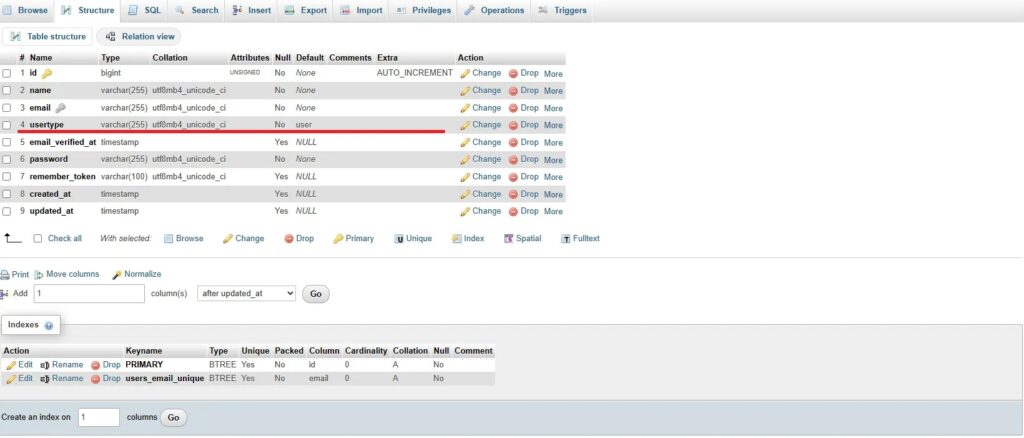Tick the checkbox for the usertype column
Screen dimensions: 1024x438
7,125
